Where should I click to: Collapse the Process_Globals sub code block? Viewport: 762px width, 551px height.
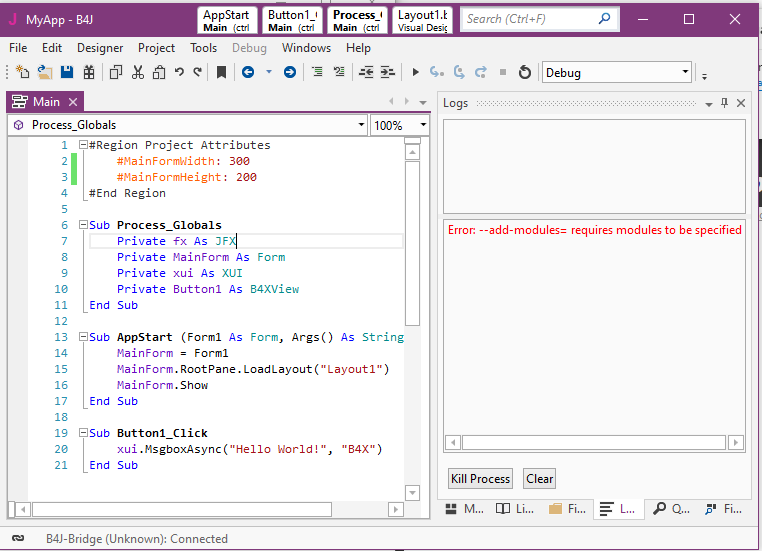[x=84, y=225]
